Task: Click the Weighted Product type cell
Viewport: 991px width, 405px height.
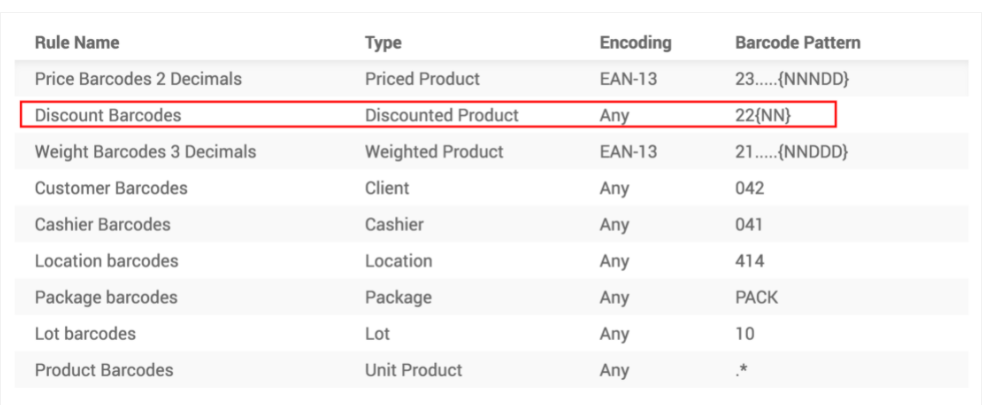Action: point(434,152)
